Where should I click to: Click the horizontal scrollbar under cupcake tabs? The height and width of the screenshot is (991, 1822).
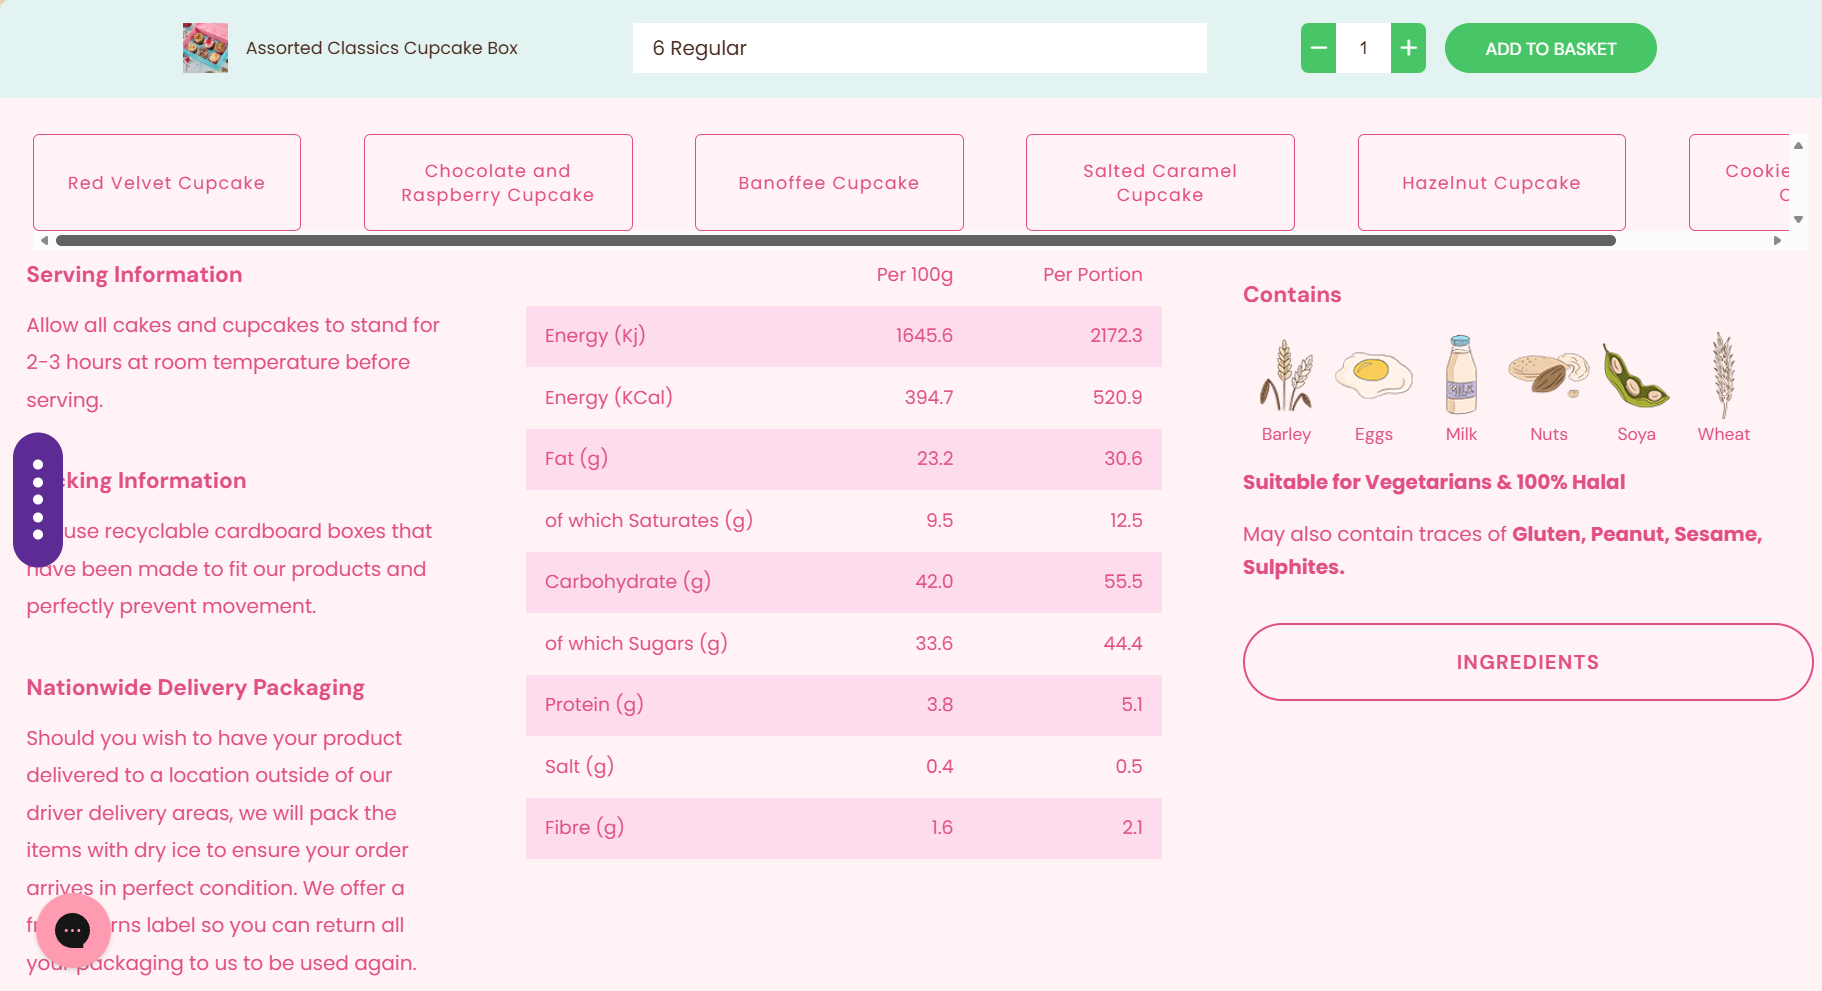(x=836, y=240)
